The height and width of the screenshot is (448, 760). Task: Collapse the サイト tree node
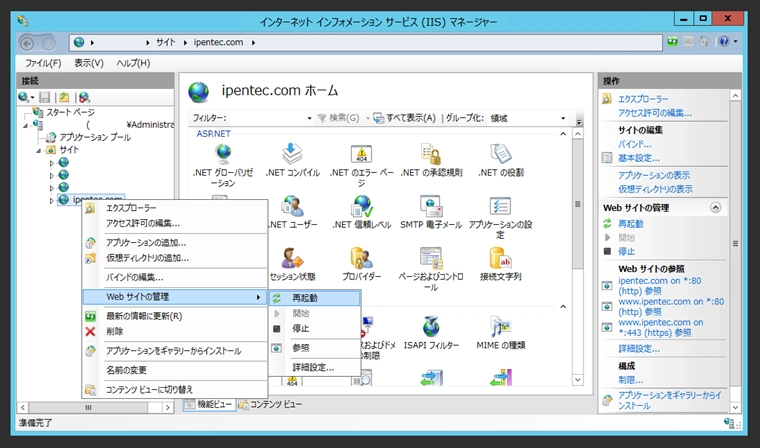pyautogui.click(x=38, y=150)
